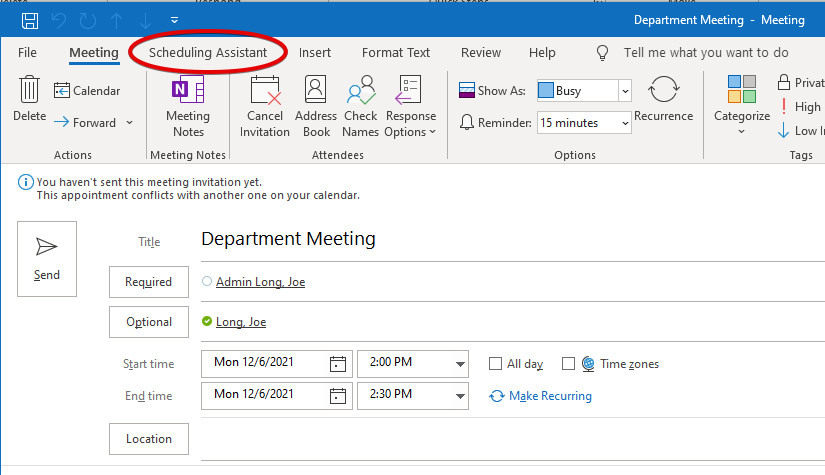Click the Department Meeting title field
Screen dimensions: 825x475
coord(500,239)
